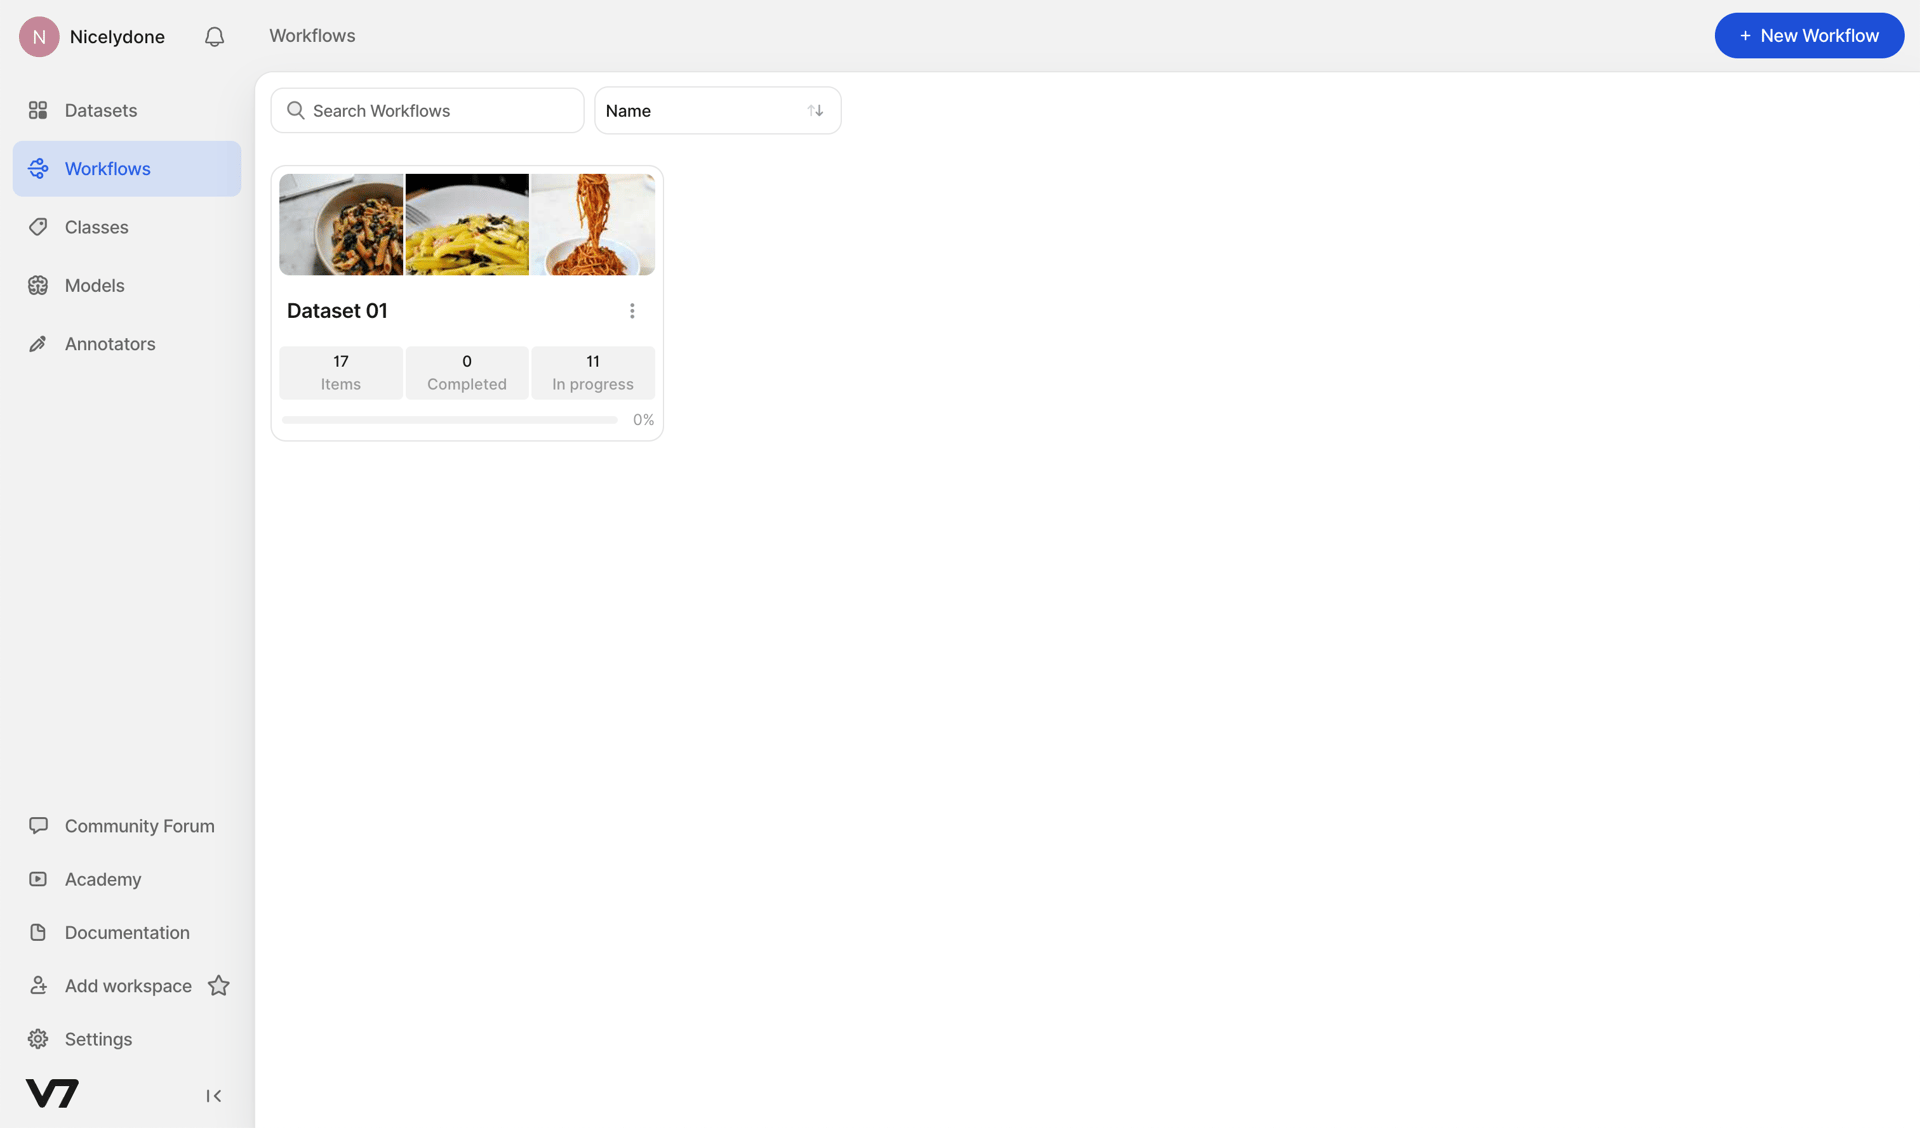Expand the Nicelydone workspace avatar menu
The image size is (1920, 1128).
(x=39, y=36)
